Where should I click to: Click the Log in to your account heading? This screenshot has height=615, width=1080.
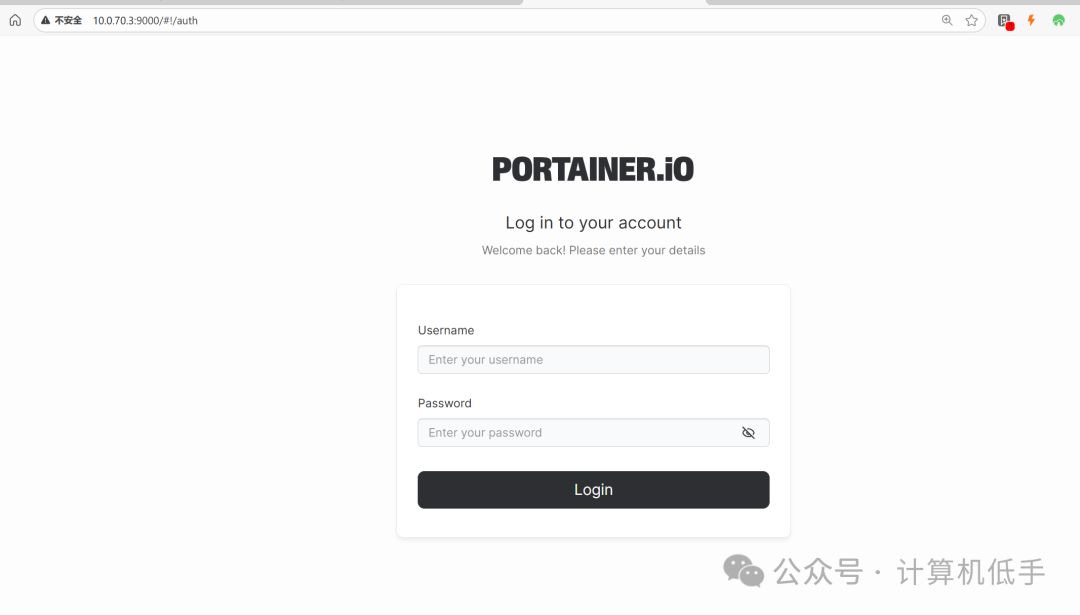[593, 223]
